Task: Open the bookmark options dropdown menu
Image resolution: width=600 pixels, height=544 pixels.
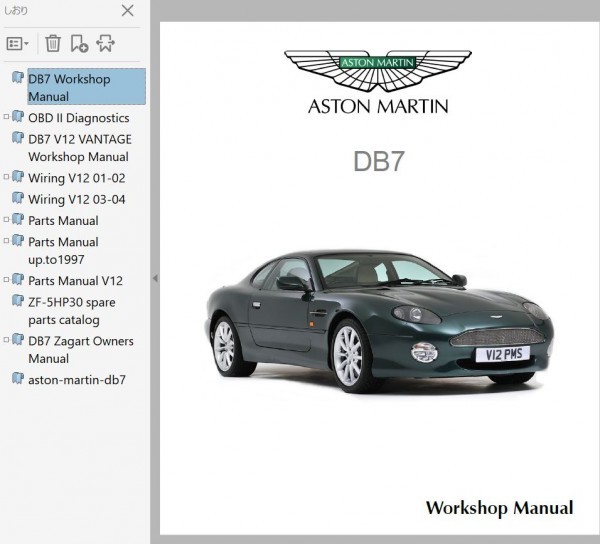Action: point(18,44)
